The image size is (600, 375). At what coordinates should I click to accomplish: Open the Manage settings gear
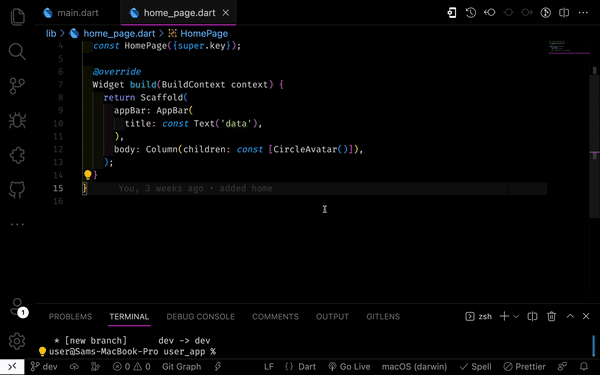(17, 341)
